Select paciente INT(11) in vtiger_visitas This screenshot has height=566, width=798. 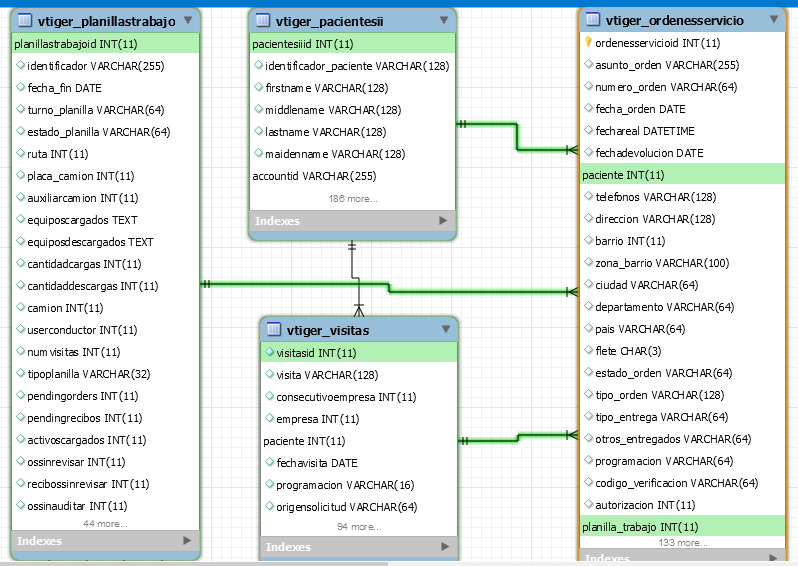tap(359, 441)
